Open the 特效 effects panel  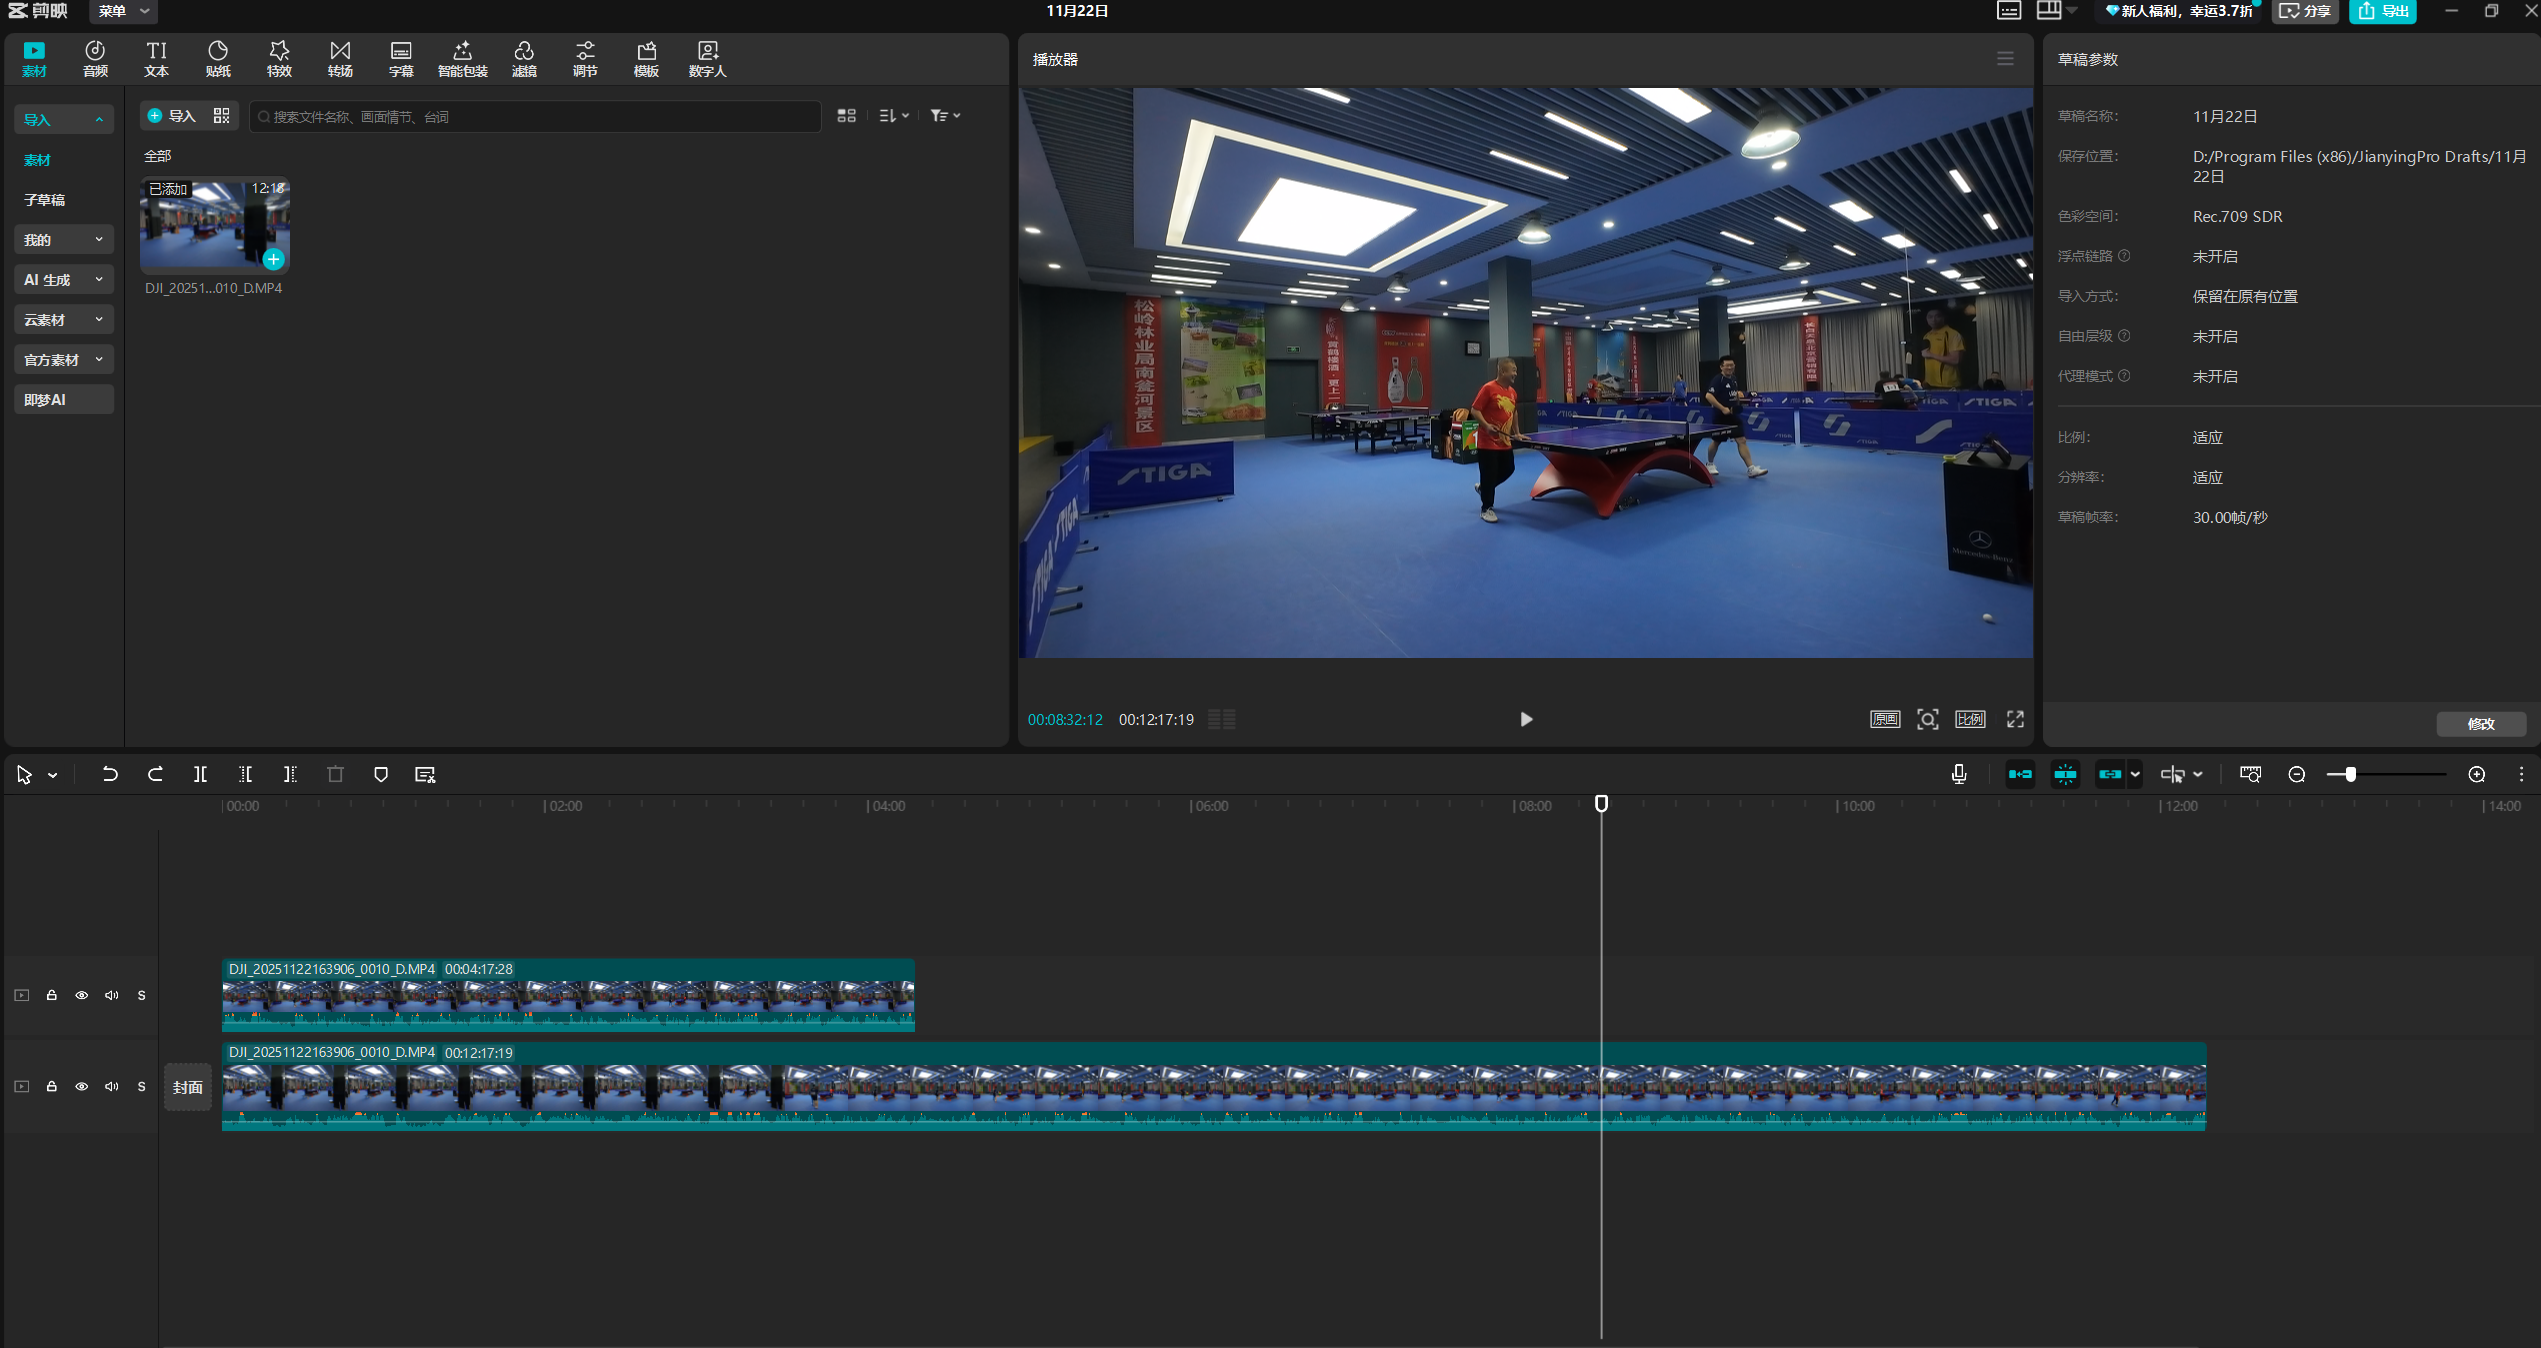pyautogui.click(x=279, y=58)
